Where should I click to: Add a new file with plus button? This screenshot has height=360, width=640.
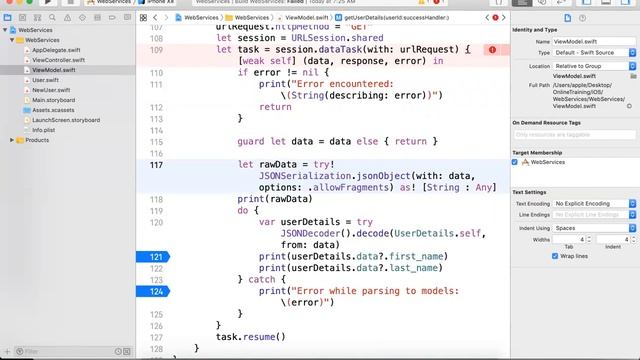[x=7, y=351]
